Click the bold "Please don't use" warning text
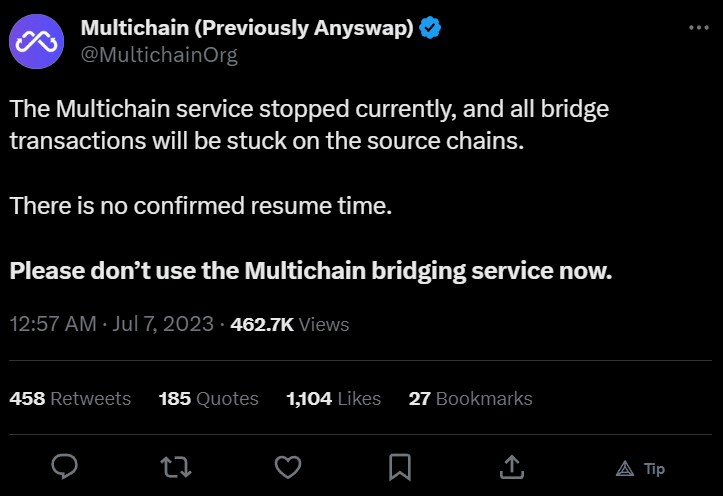723x496 pixels. coord(310,271)
